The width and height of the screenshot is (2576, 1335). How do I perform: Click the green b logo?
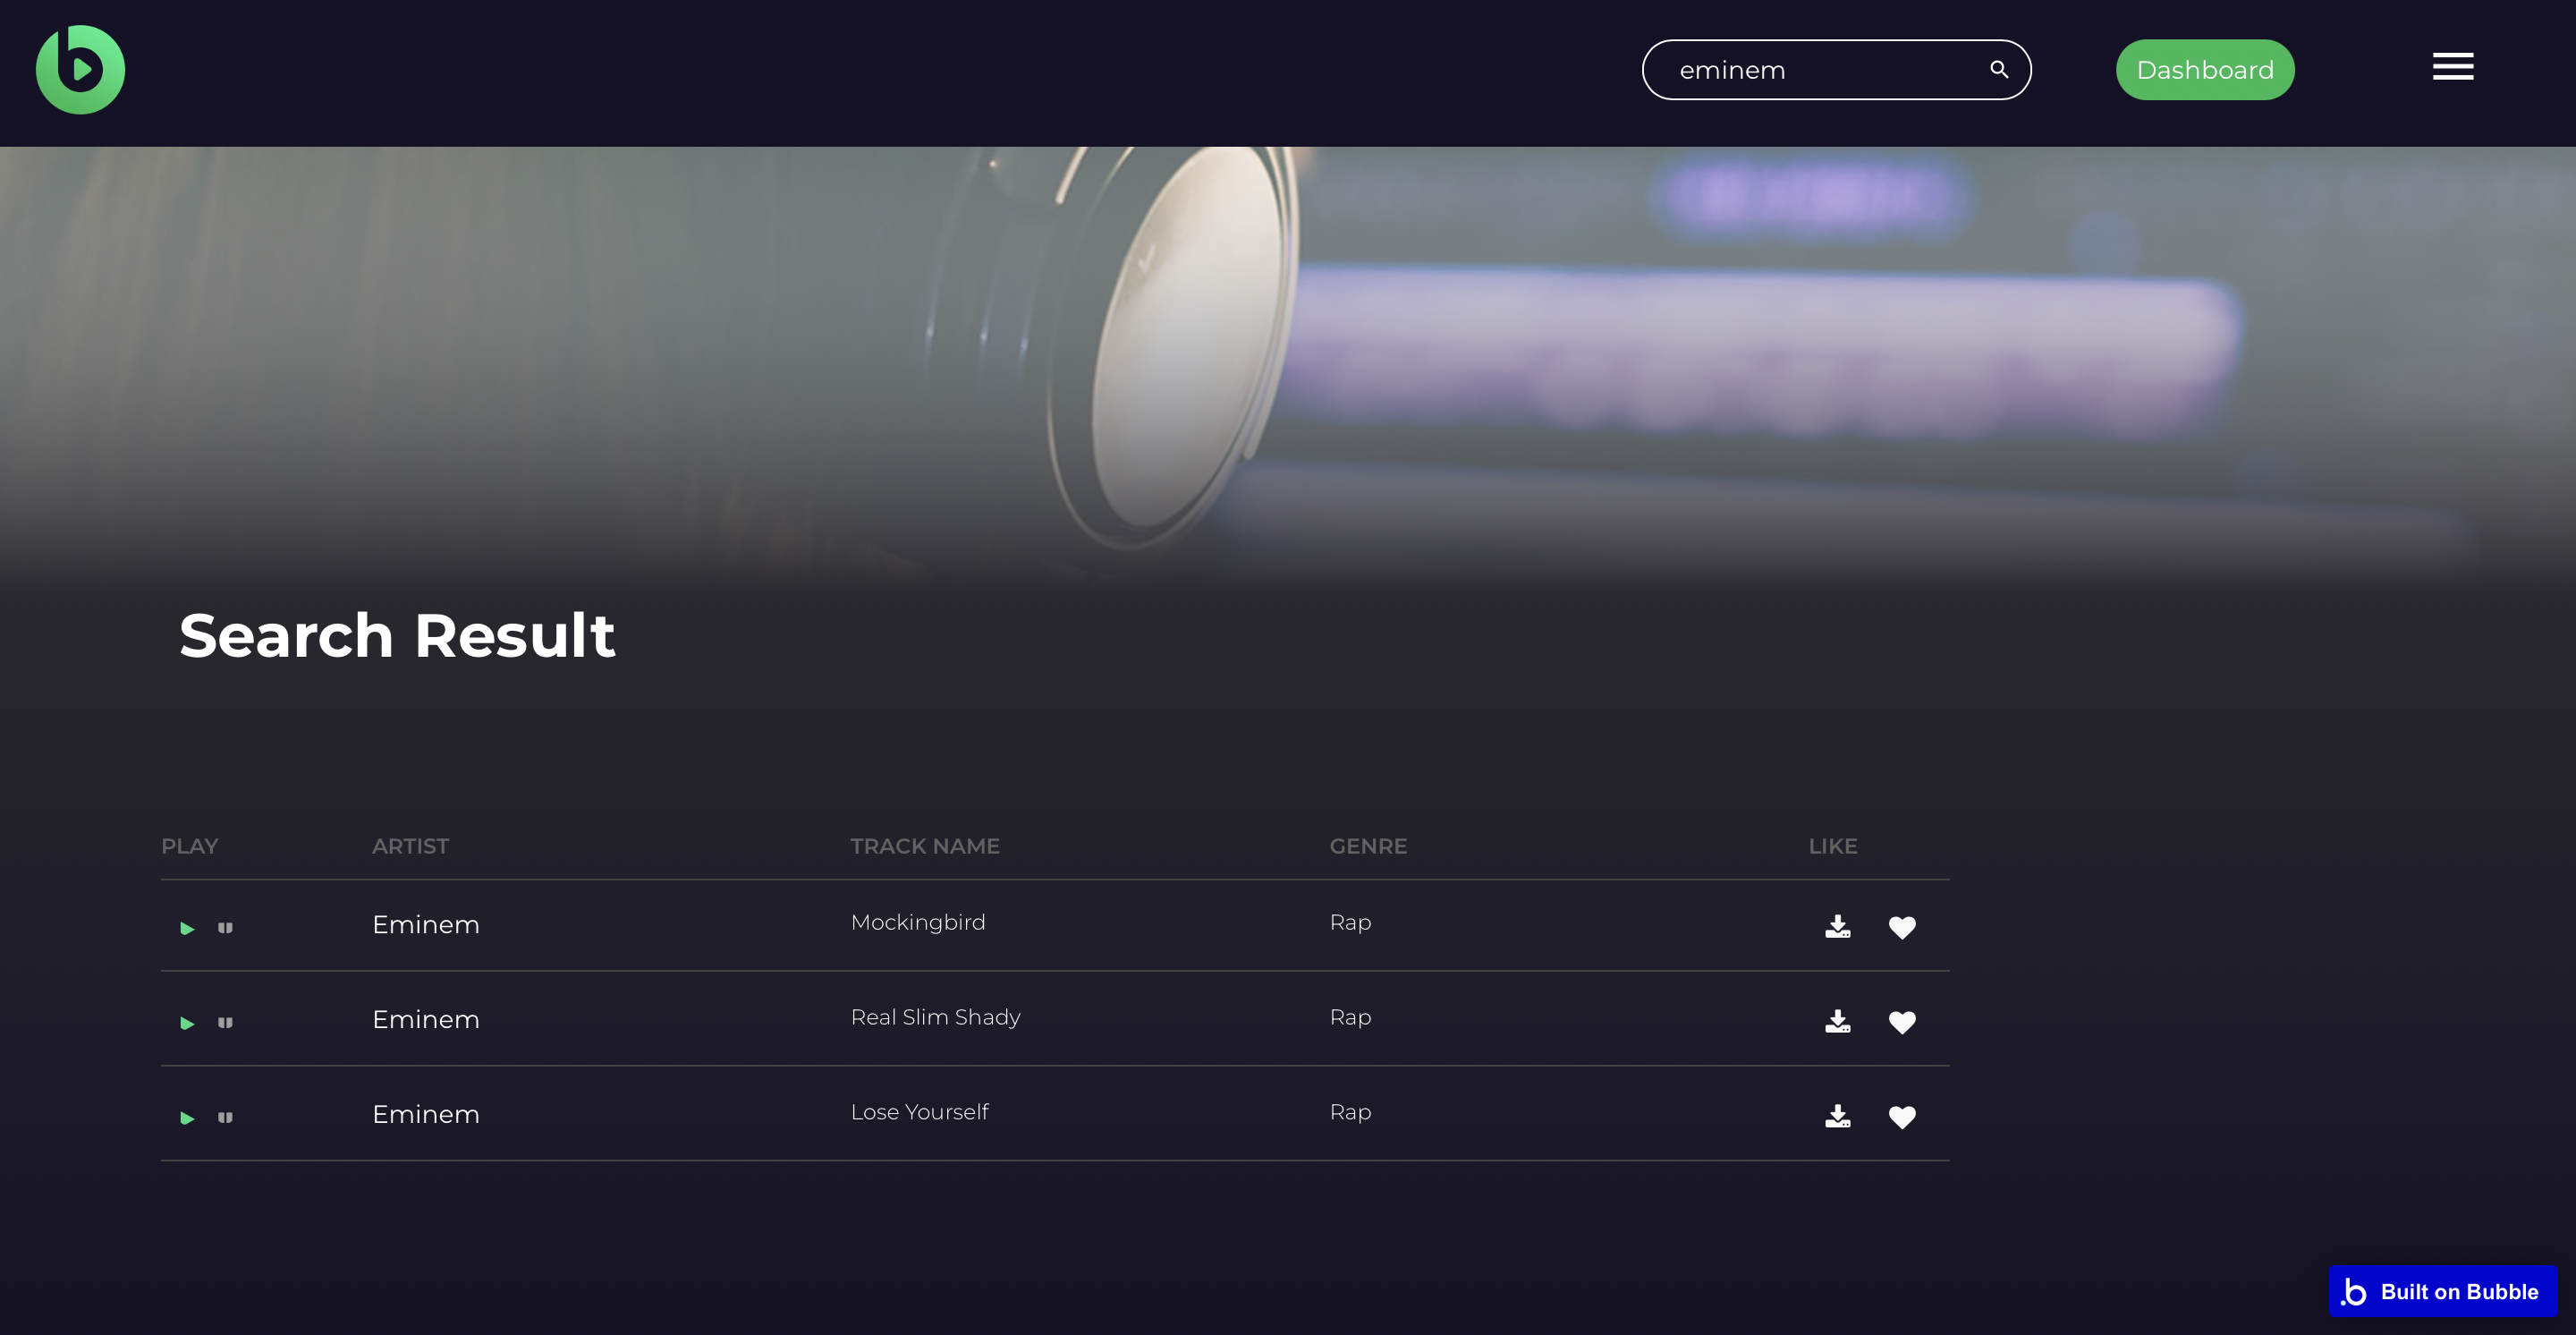pos(80,70)
